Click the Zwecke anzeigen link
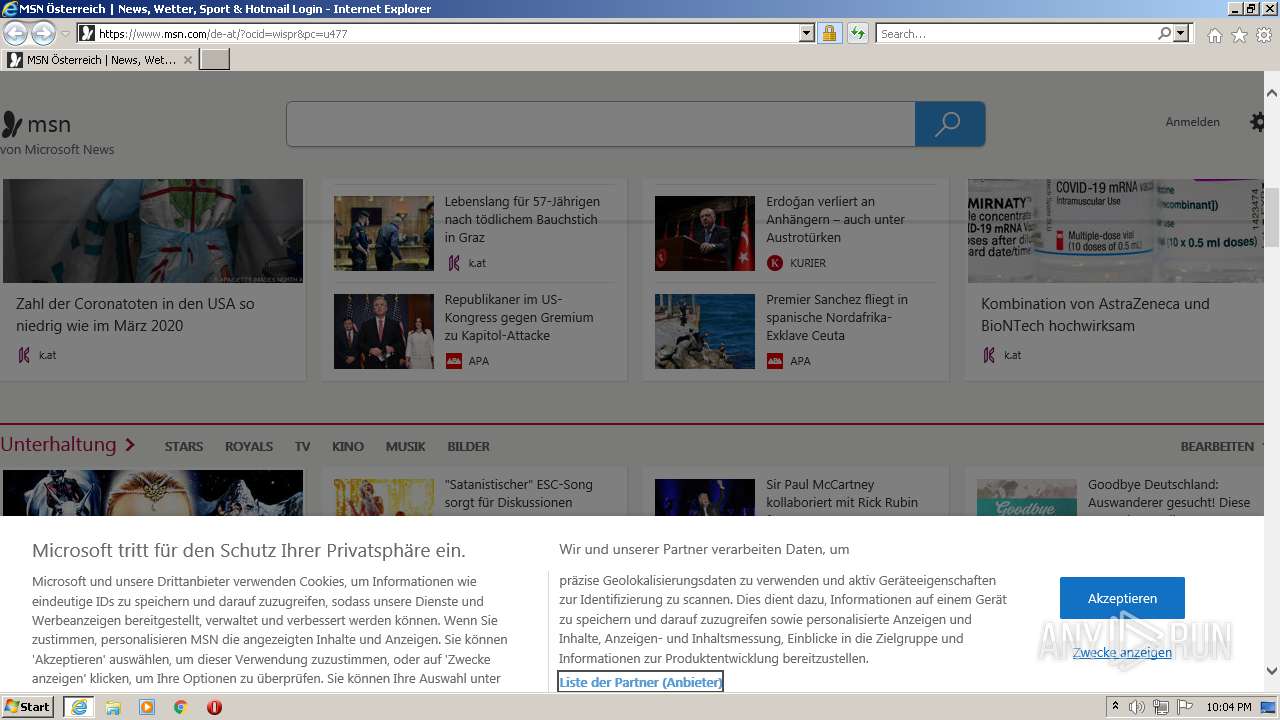Viewport: 1280px width, 720px height. pos(1122,652)
